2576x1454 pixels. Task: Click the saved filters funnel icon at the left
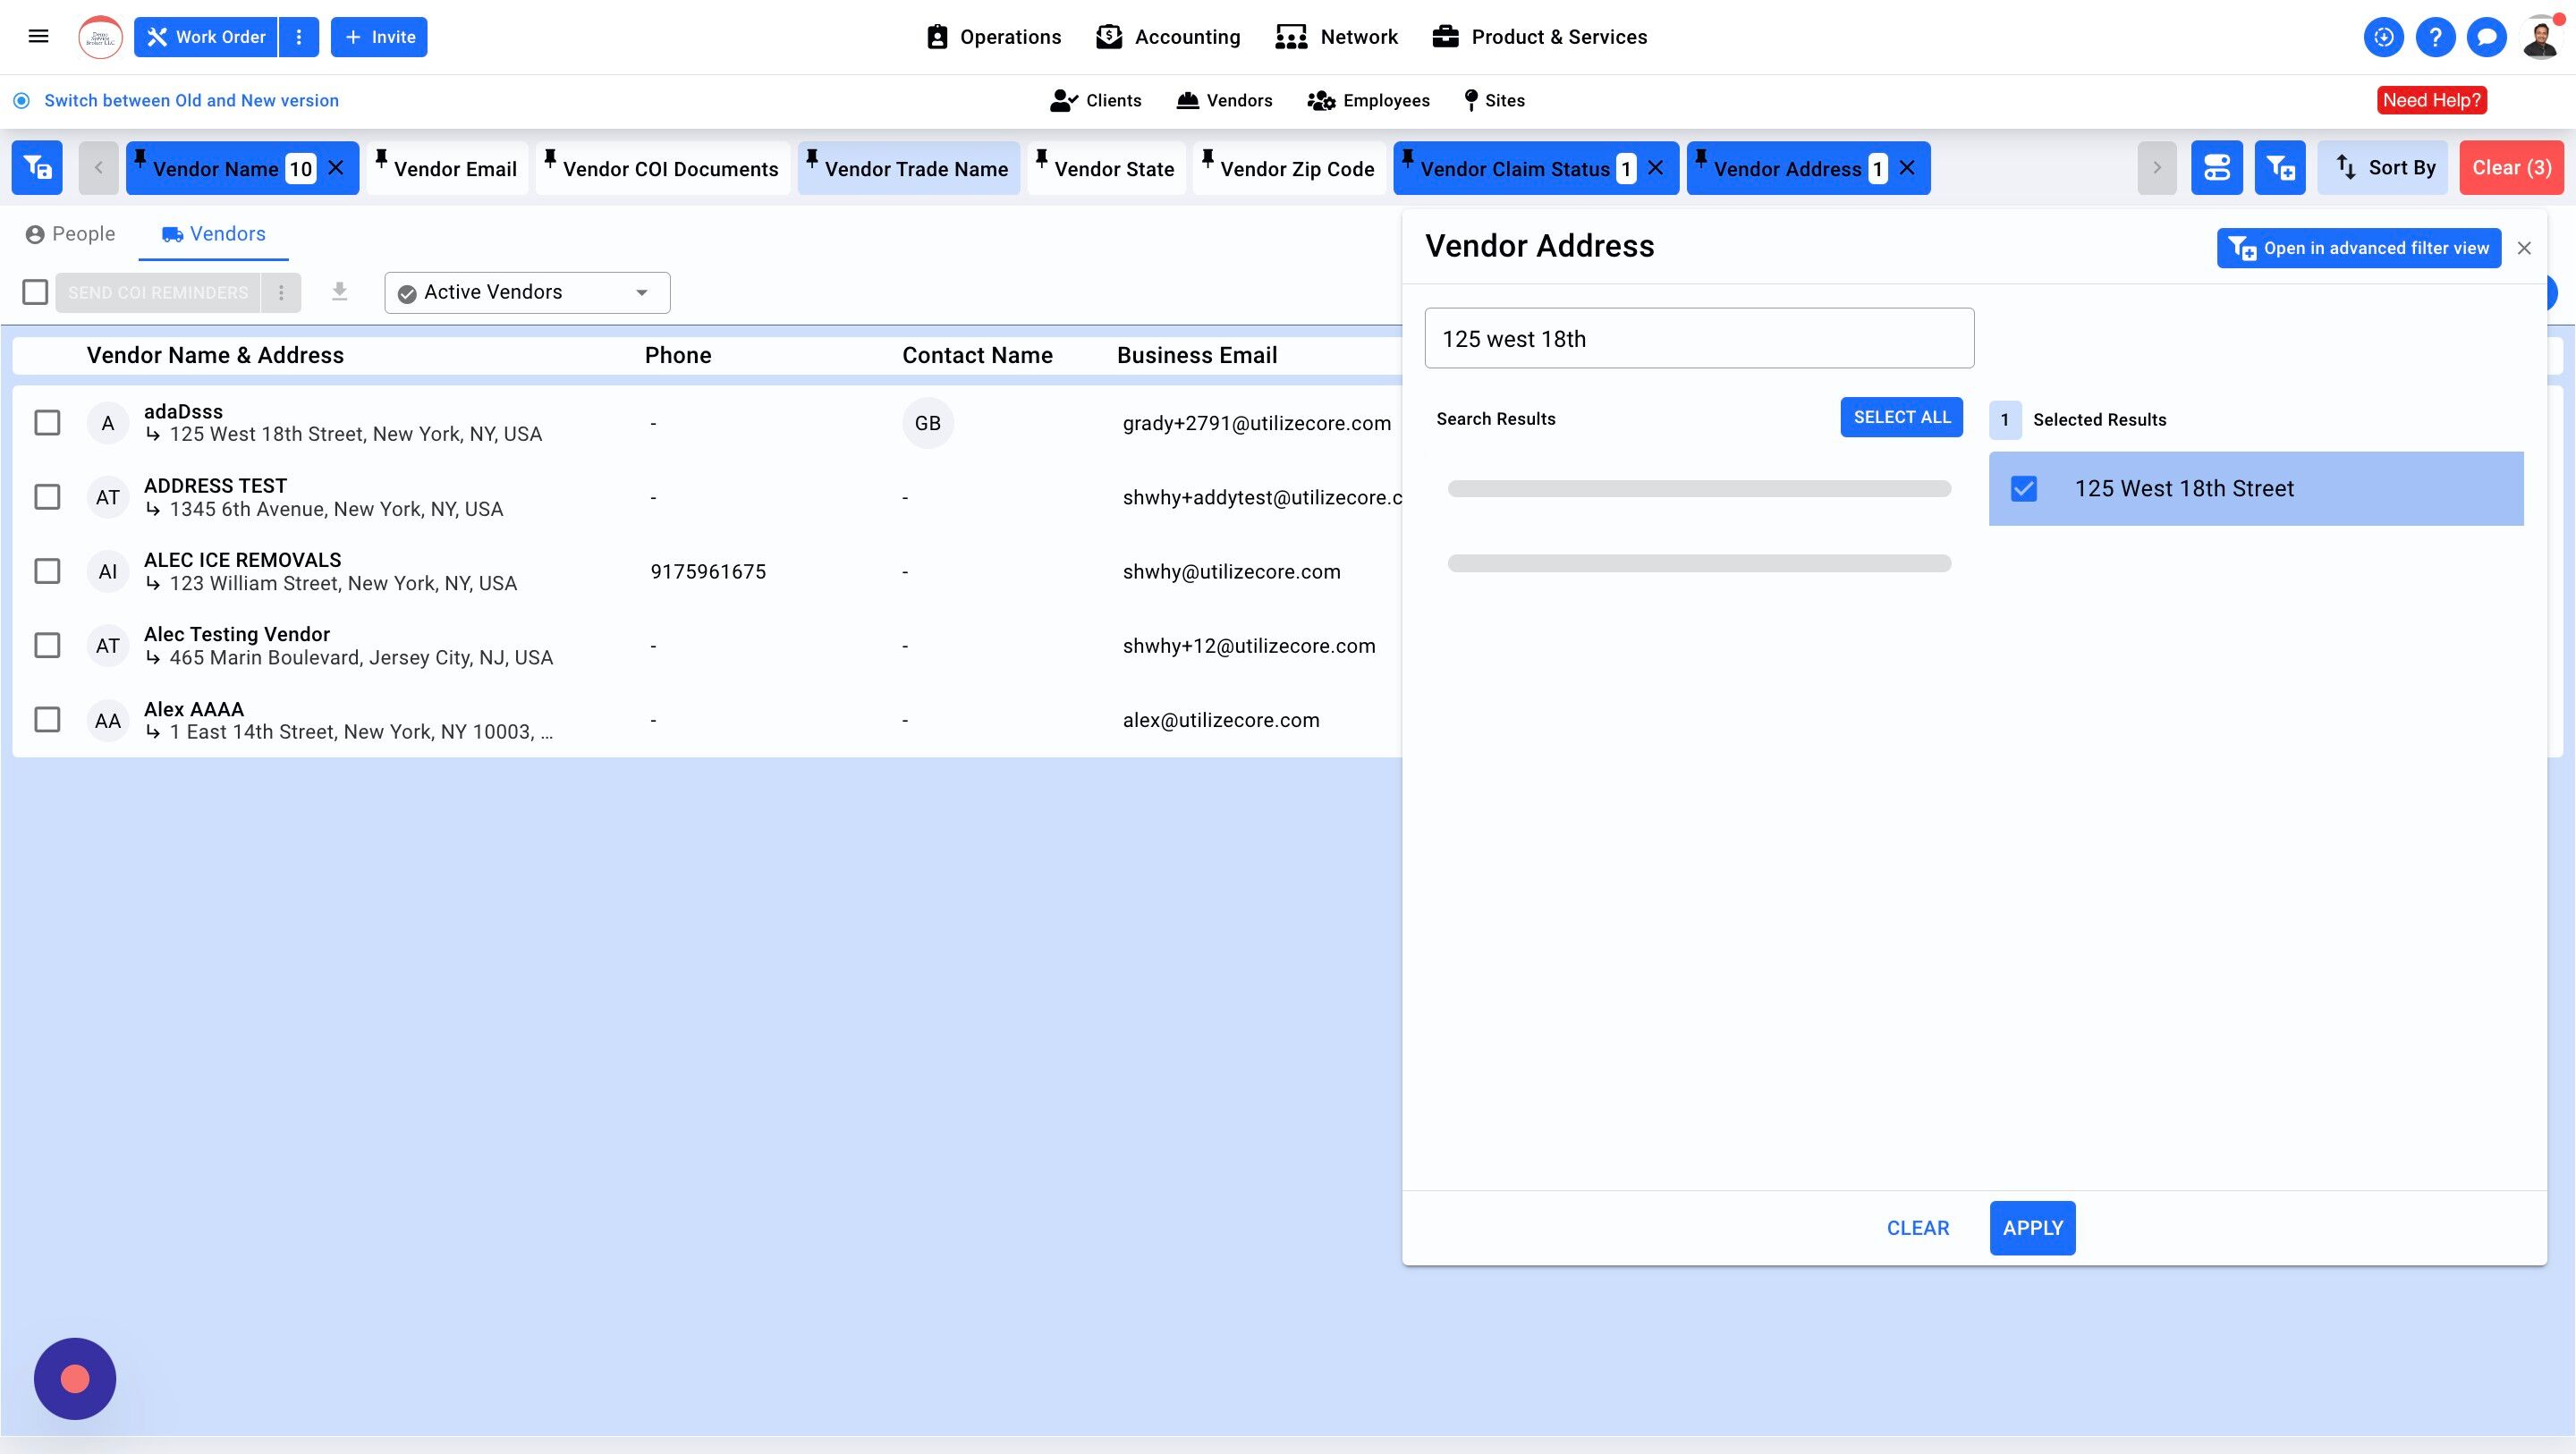37,168
